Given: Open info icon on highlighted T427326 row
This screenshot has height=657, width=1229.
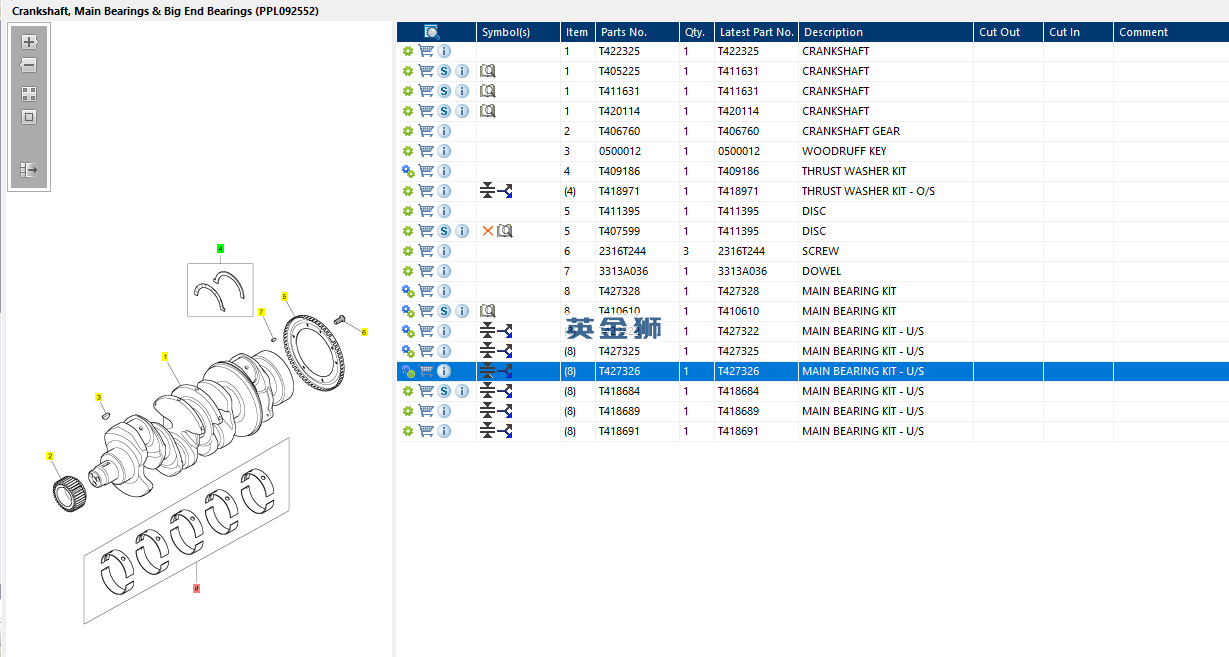Looking at the screenshot, I should click(444, 371).
